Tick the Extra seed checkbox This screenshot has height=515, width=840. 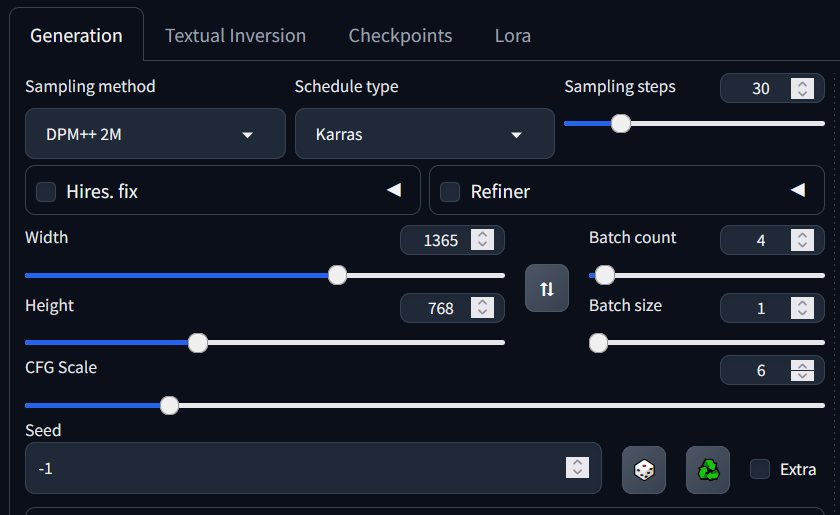click(x=760, y=468)
